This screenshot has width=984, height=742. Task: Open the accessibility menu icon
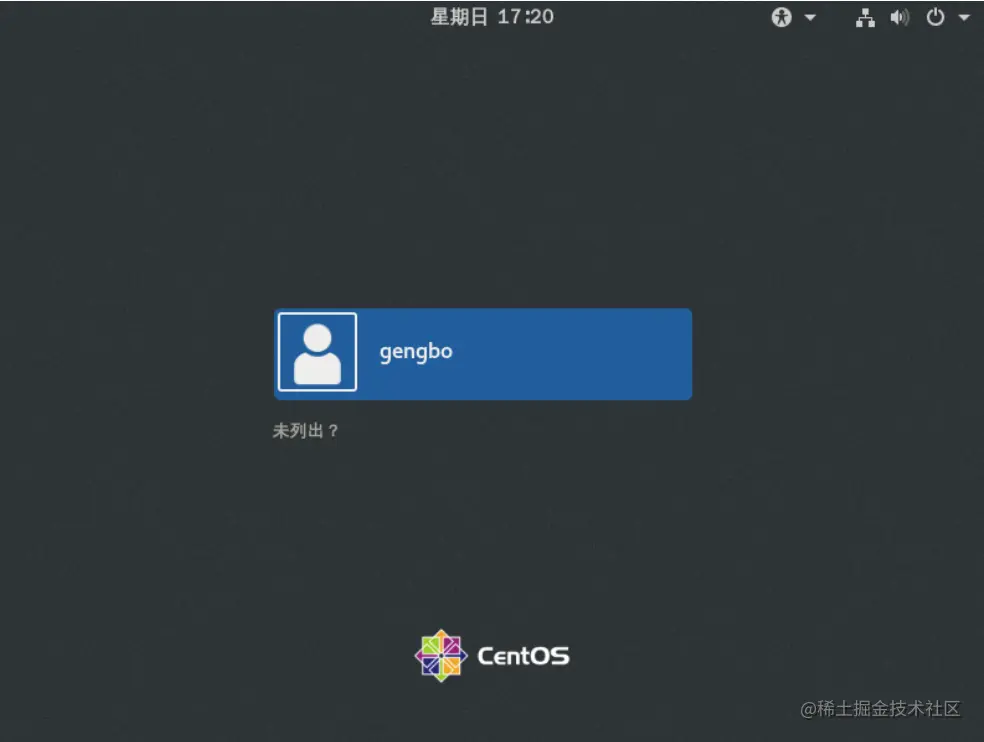point(781,17)
